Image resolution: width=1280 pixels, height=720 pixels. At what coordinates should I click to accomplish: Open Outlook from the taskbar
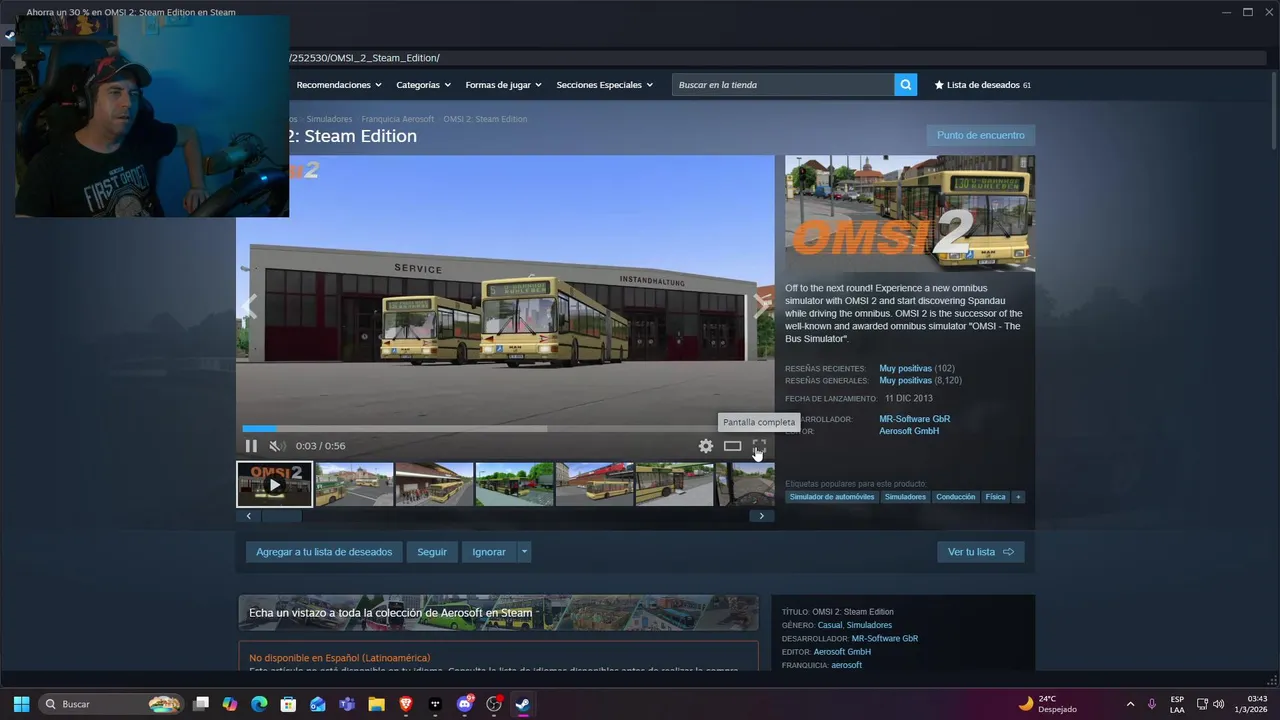pos(318,704)
